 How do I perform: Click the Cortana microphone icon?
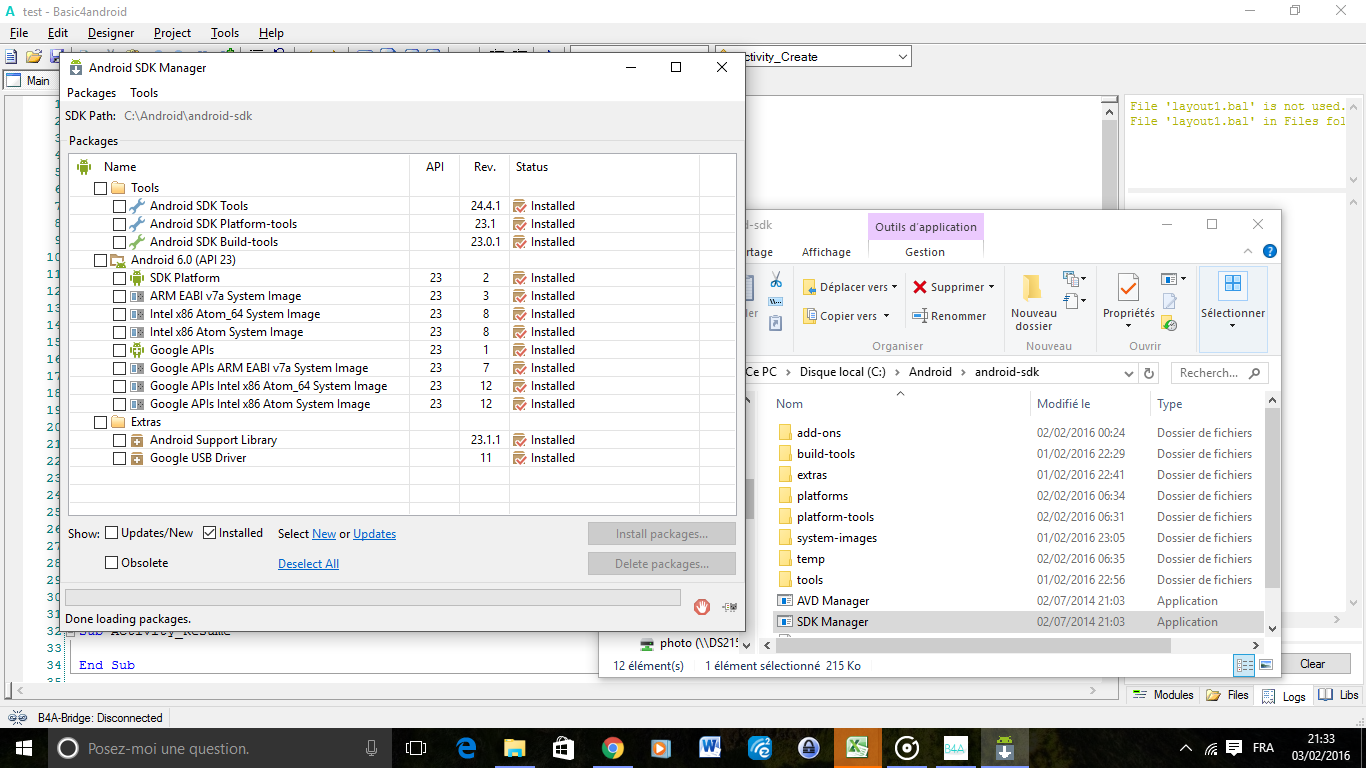coord(372,748)
